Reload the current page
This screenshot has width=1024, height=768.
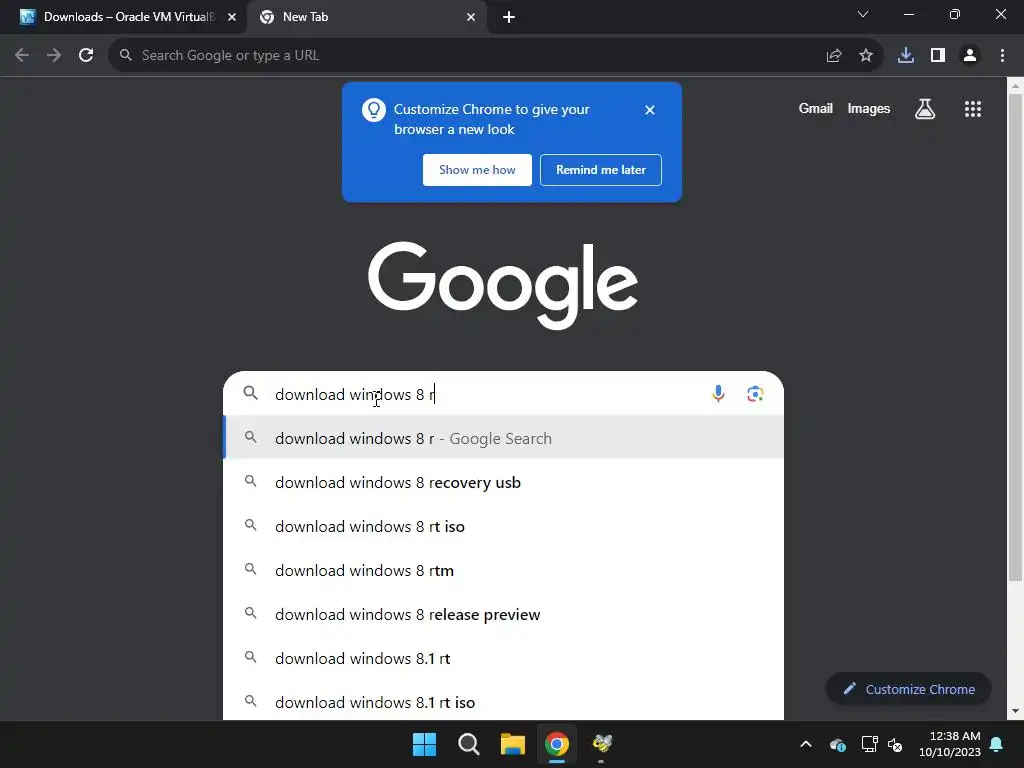(86, 56)
